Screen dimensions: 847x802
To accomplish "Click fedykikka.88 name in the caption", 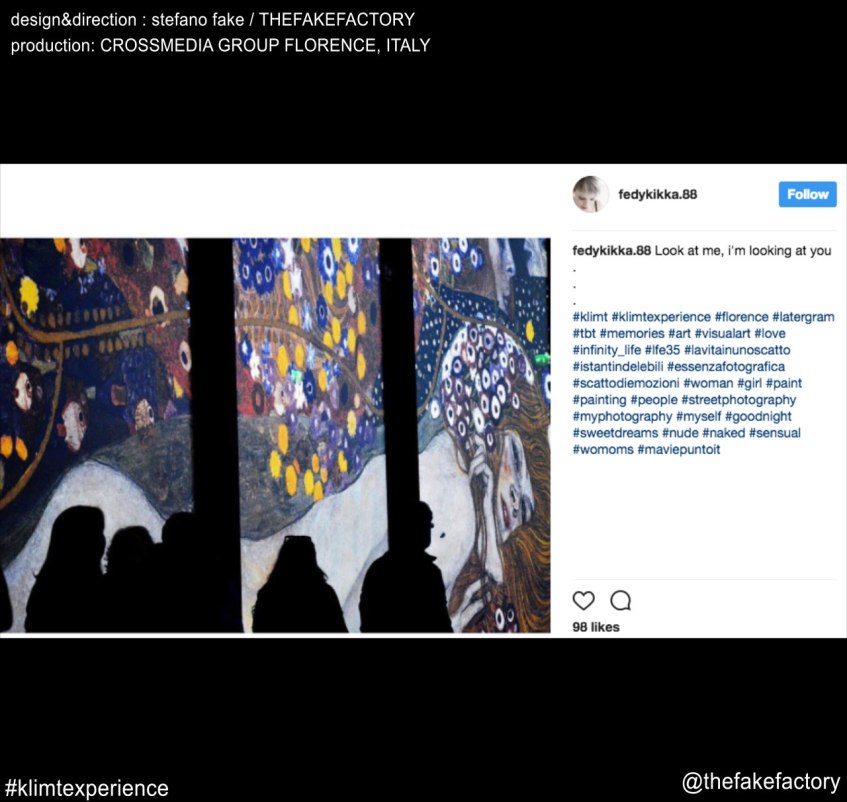I will click(611, 251).
